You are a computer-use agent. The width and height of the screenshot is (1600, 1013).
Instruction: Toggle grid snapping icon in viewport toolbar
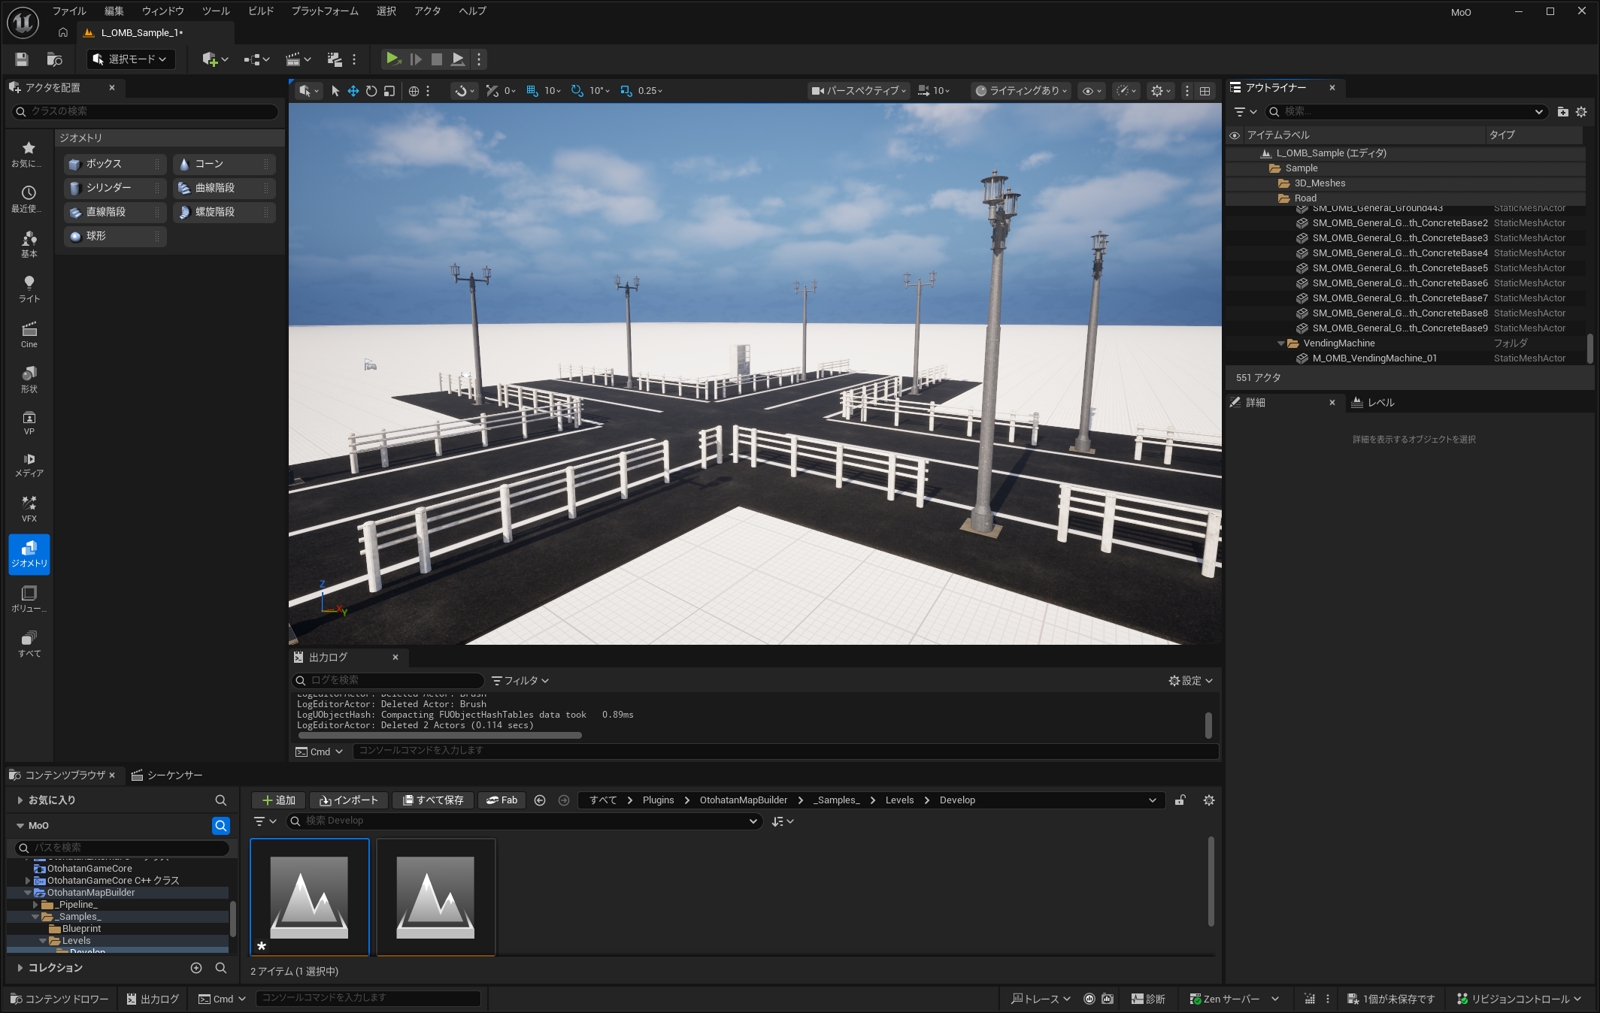pyautogui.click(x=532, y=91)
